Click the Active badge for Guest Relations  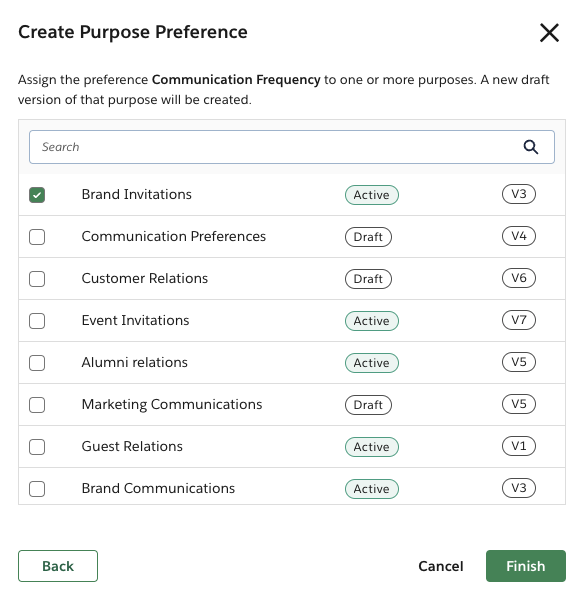tap(371, 447)
